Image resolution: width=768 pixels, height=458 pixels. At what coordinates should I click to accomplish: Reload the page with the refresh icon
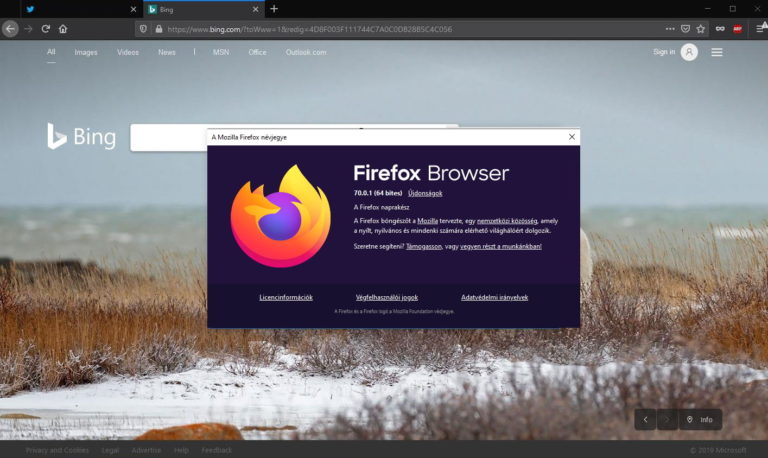46,29
